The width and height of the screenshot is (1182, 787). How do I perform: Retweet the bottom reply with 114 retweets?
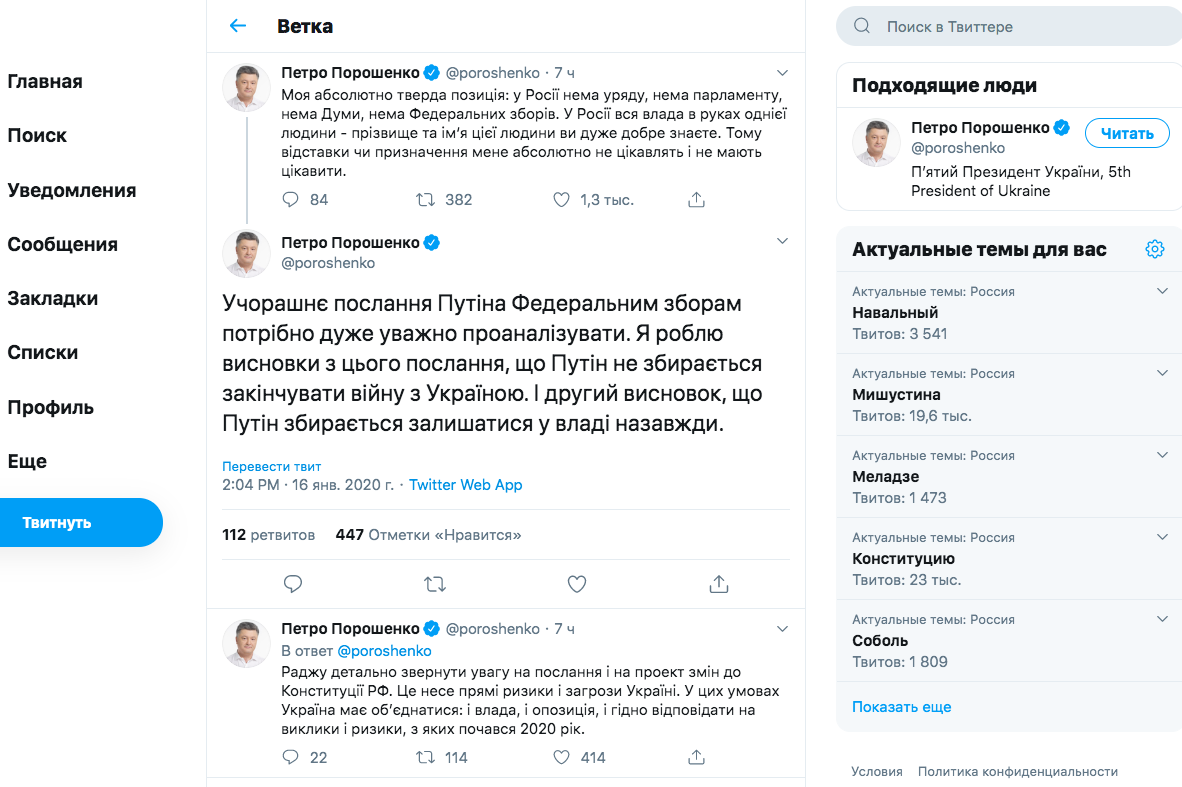(426, 757)
